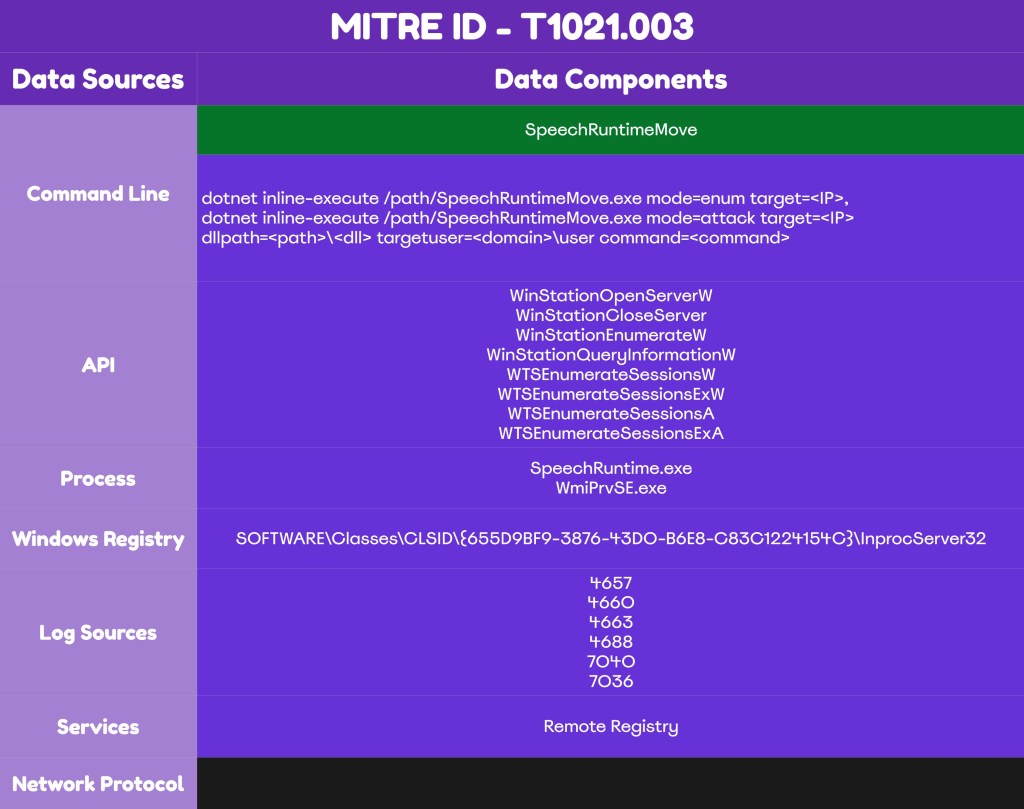Select WmiPrvSE.exe process entry
This screenshot has width=1024, height=809.
610,488
